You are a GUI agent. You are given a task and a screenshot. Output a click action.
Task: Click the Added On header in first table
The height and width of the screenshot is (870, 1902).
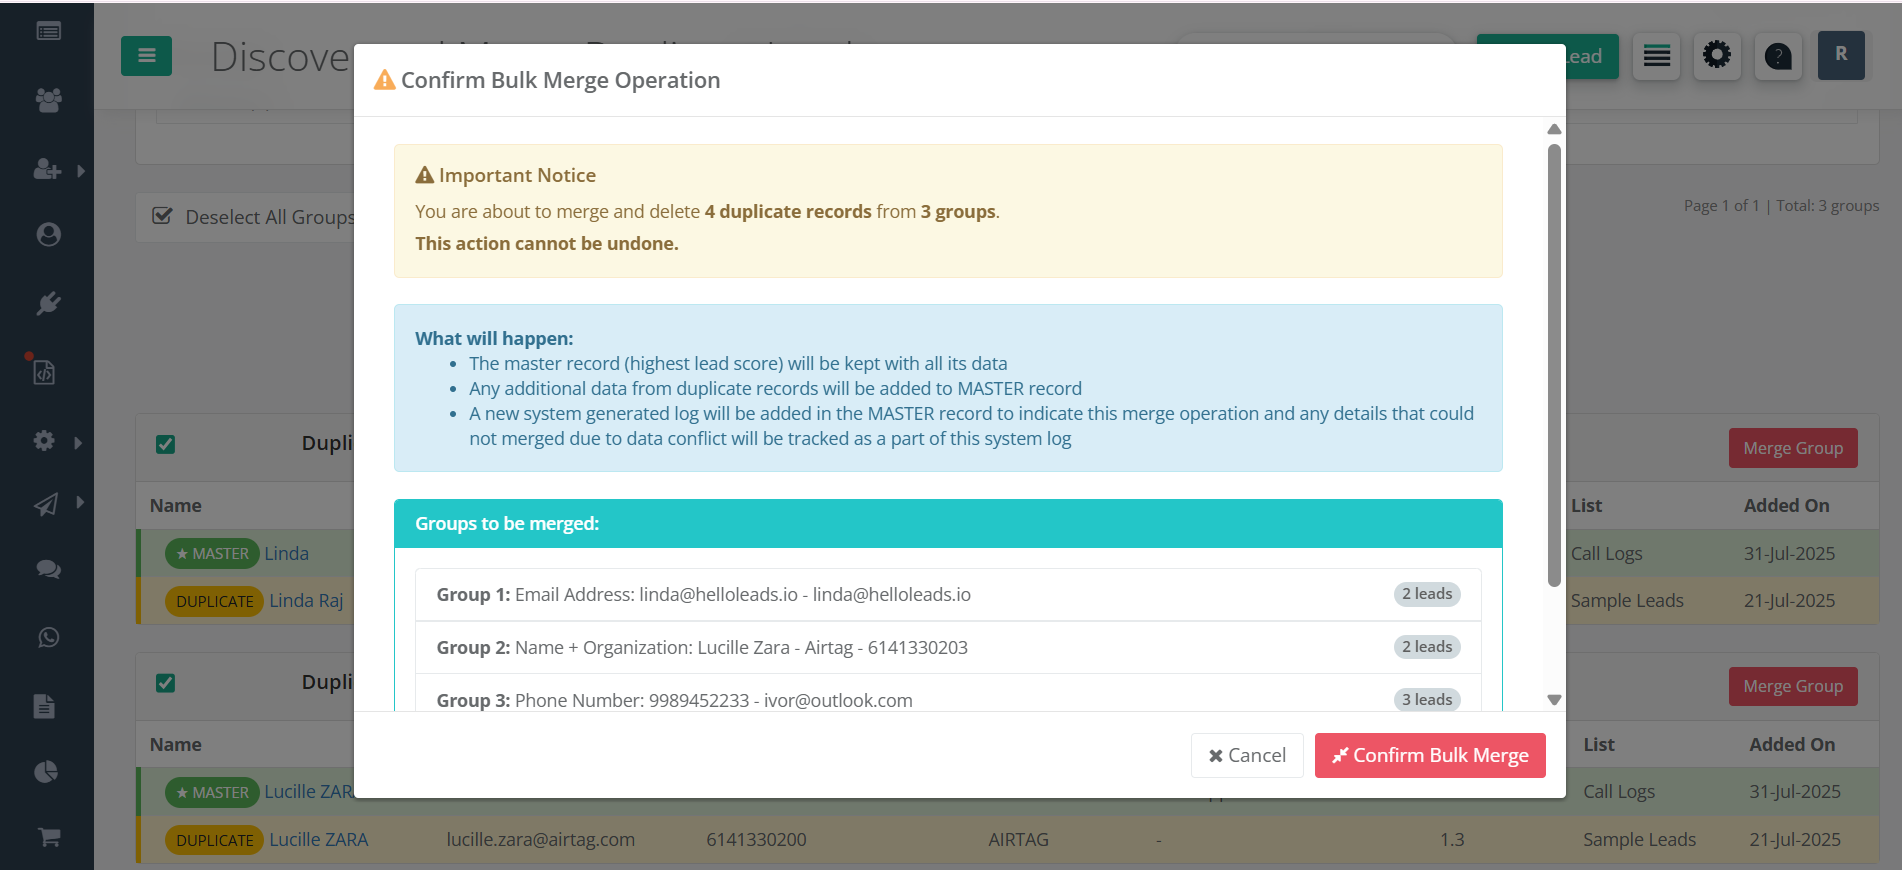tap(1786, 505)
